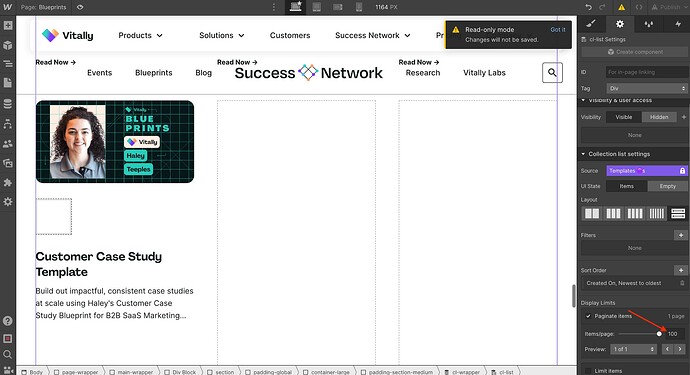This screenshot has width=690, height=375.
Task: Open the breakpoint options three-dot menu
Action: tap(274, 7)
